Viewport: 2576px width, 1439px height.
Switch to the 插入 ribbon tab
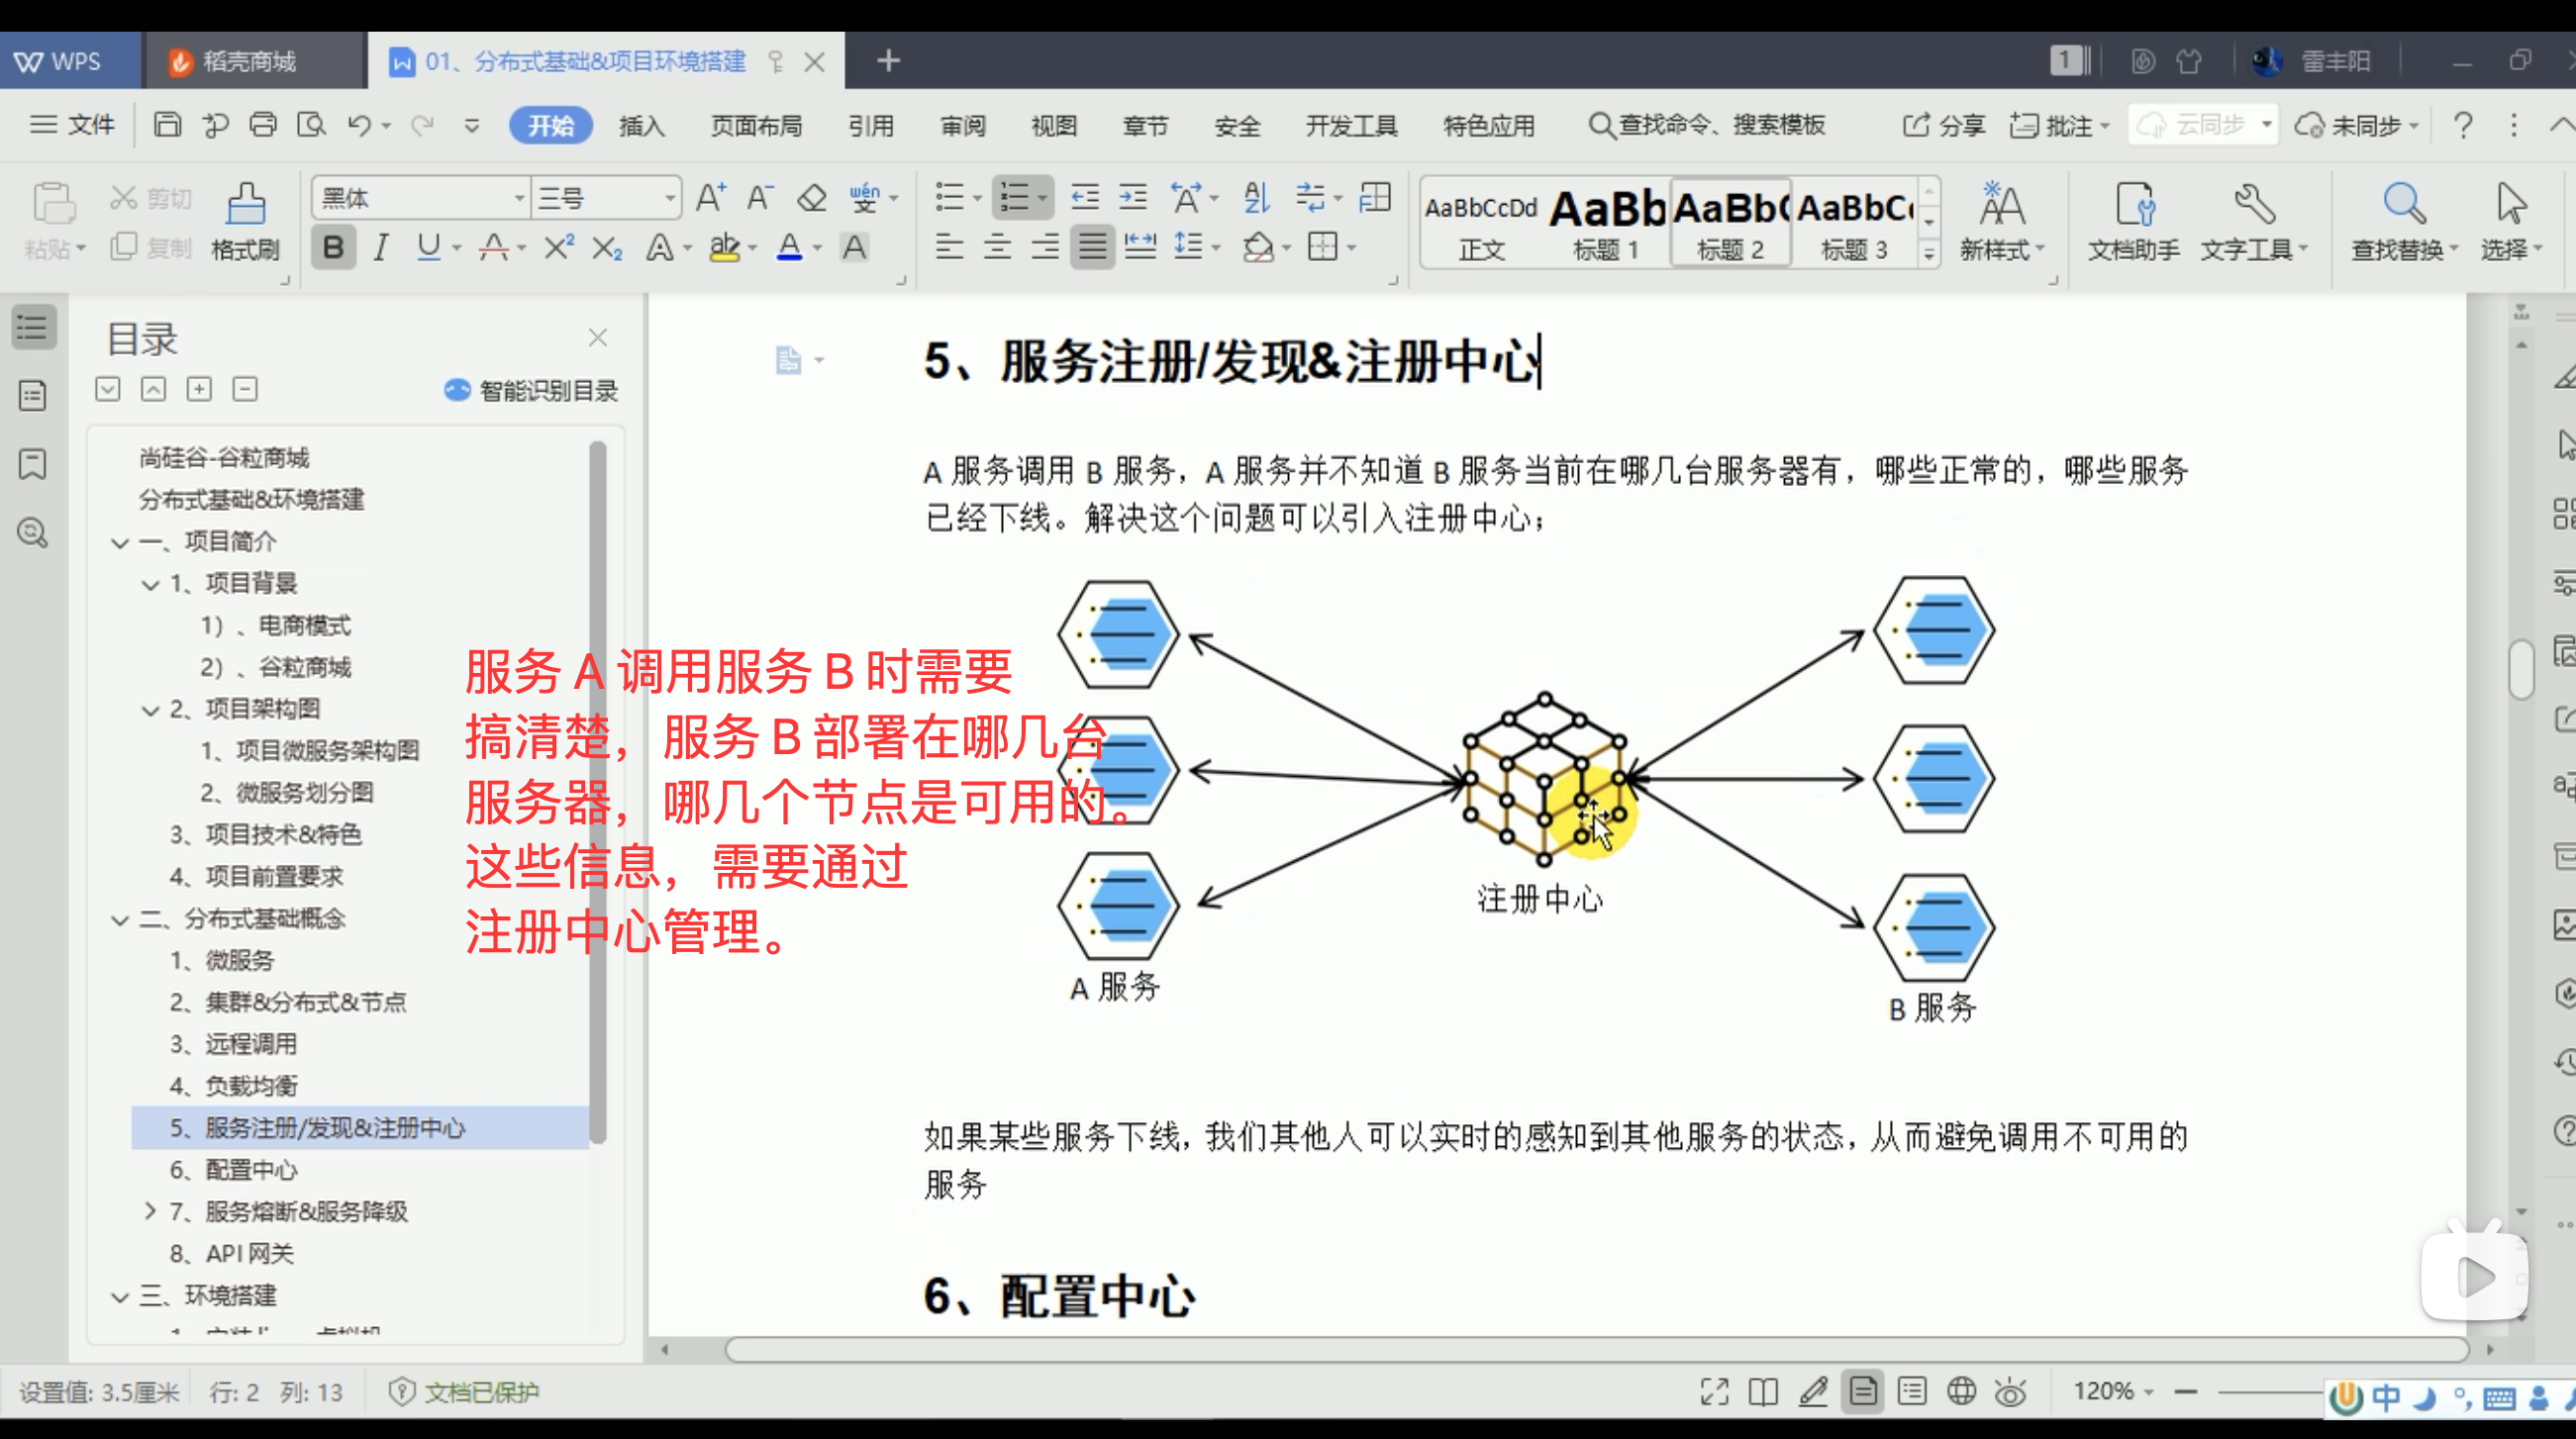click(x=641, y=126)
